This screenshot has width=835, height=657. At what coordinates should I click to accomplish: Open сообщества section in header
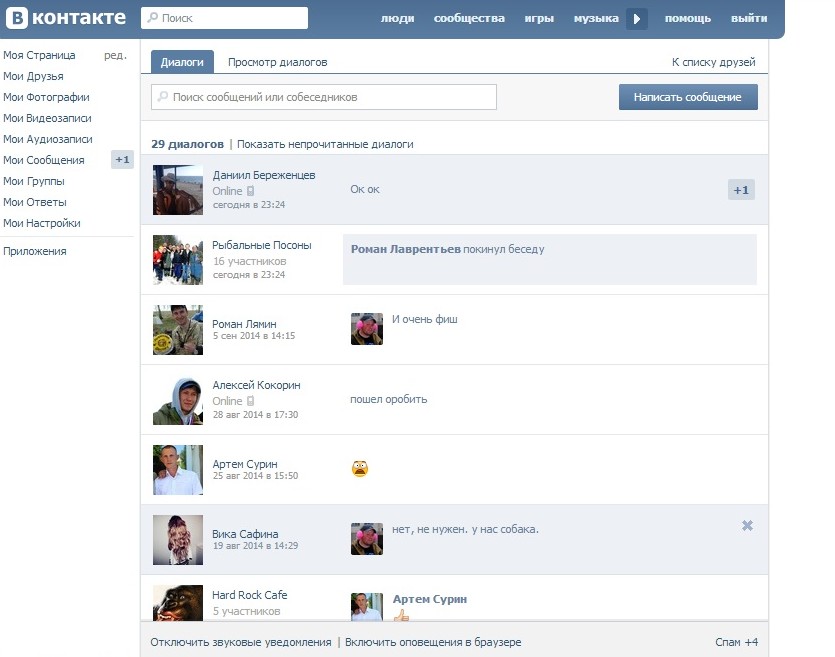tap(469, 18)
